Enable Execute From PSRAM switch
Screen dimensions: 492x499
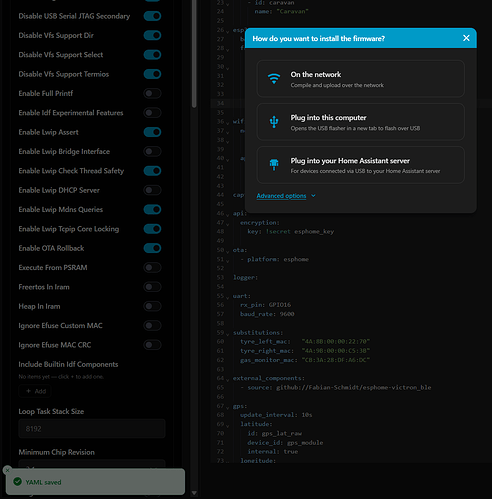click(152, 267)
